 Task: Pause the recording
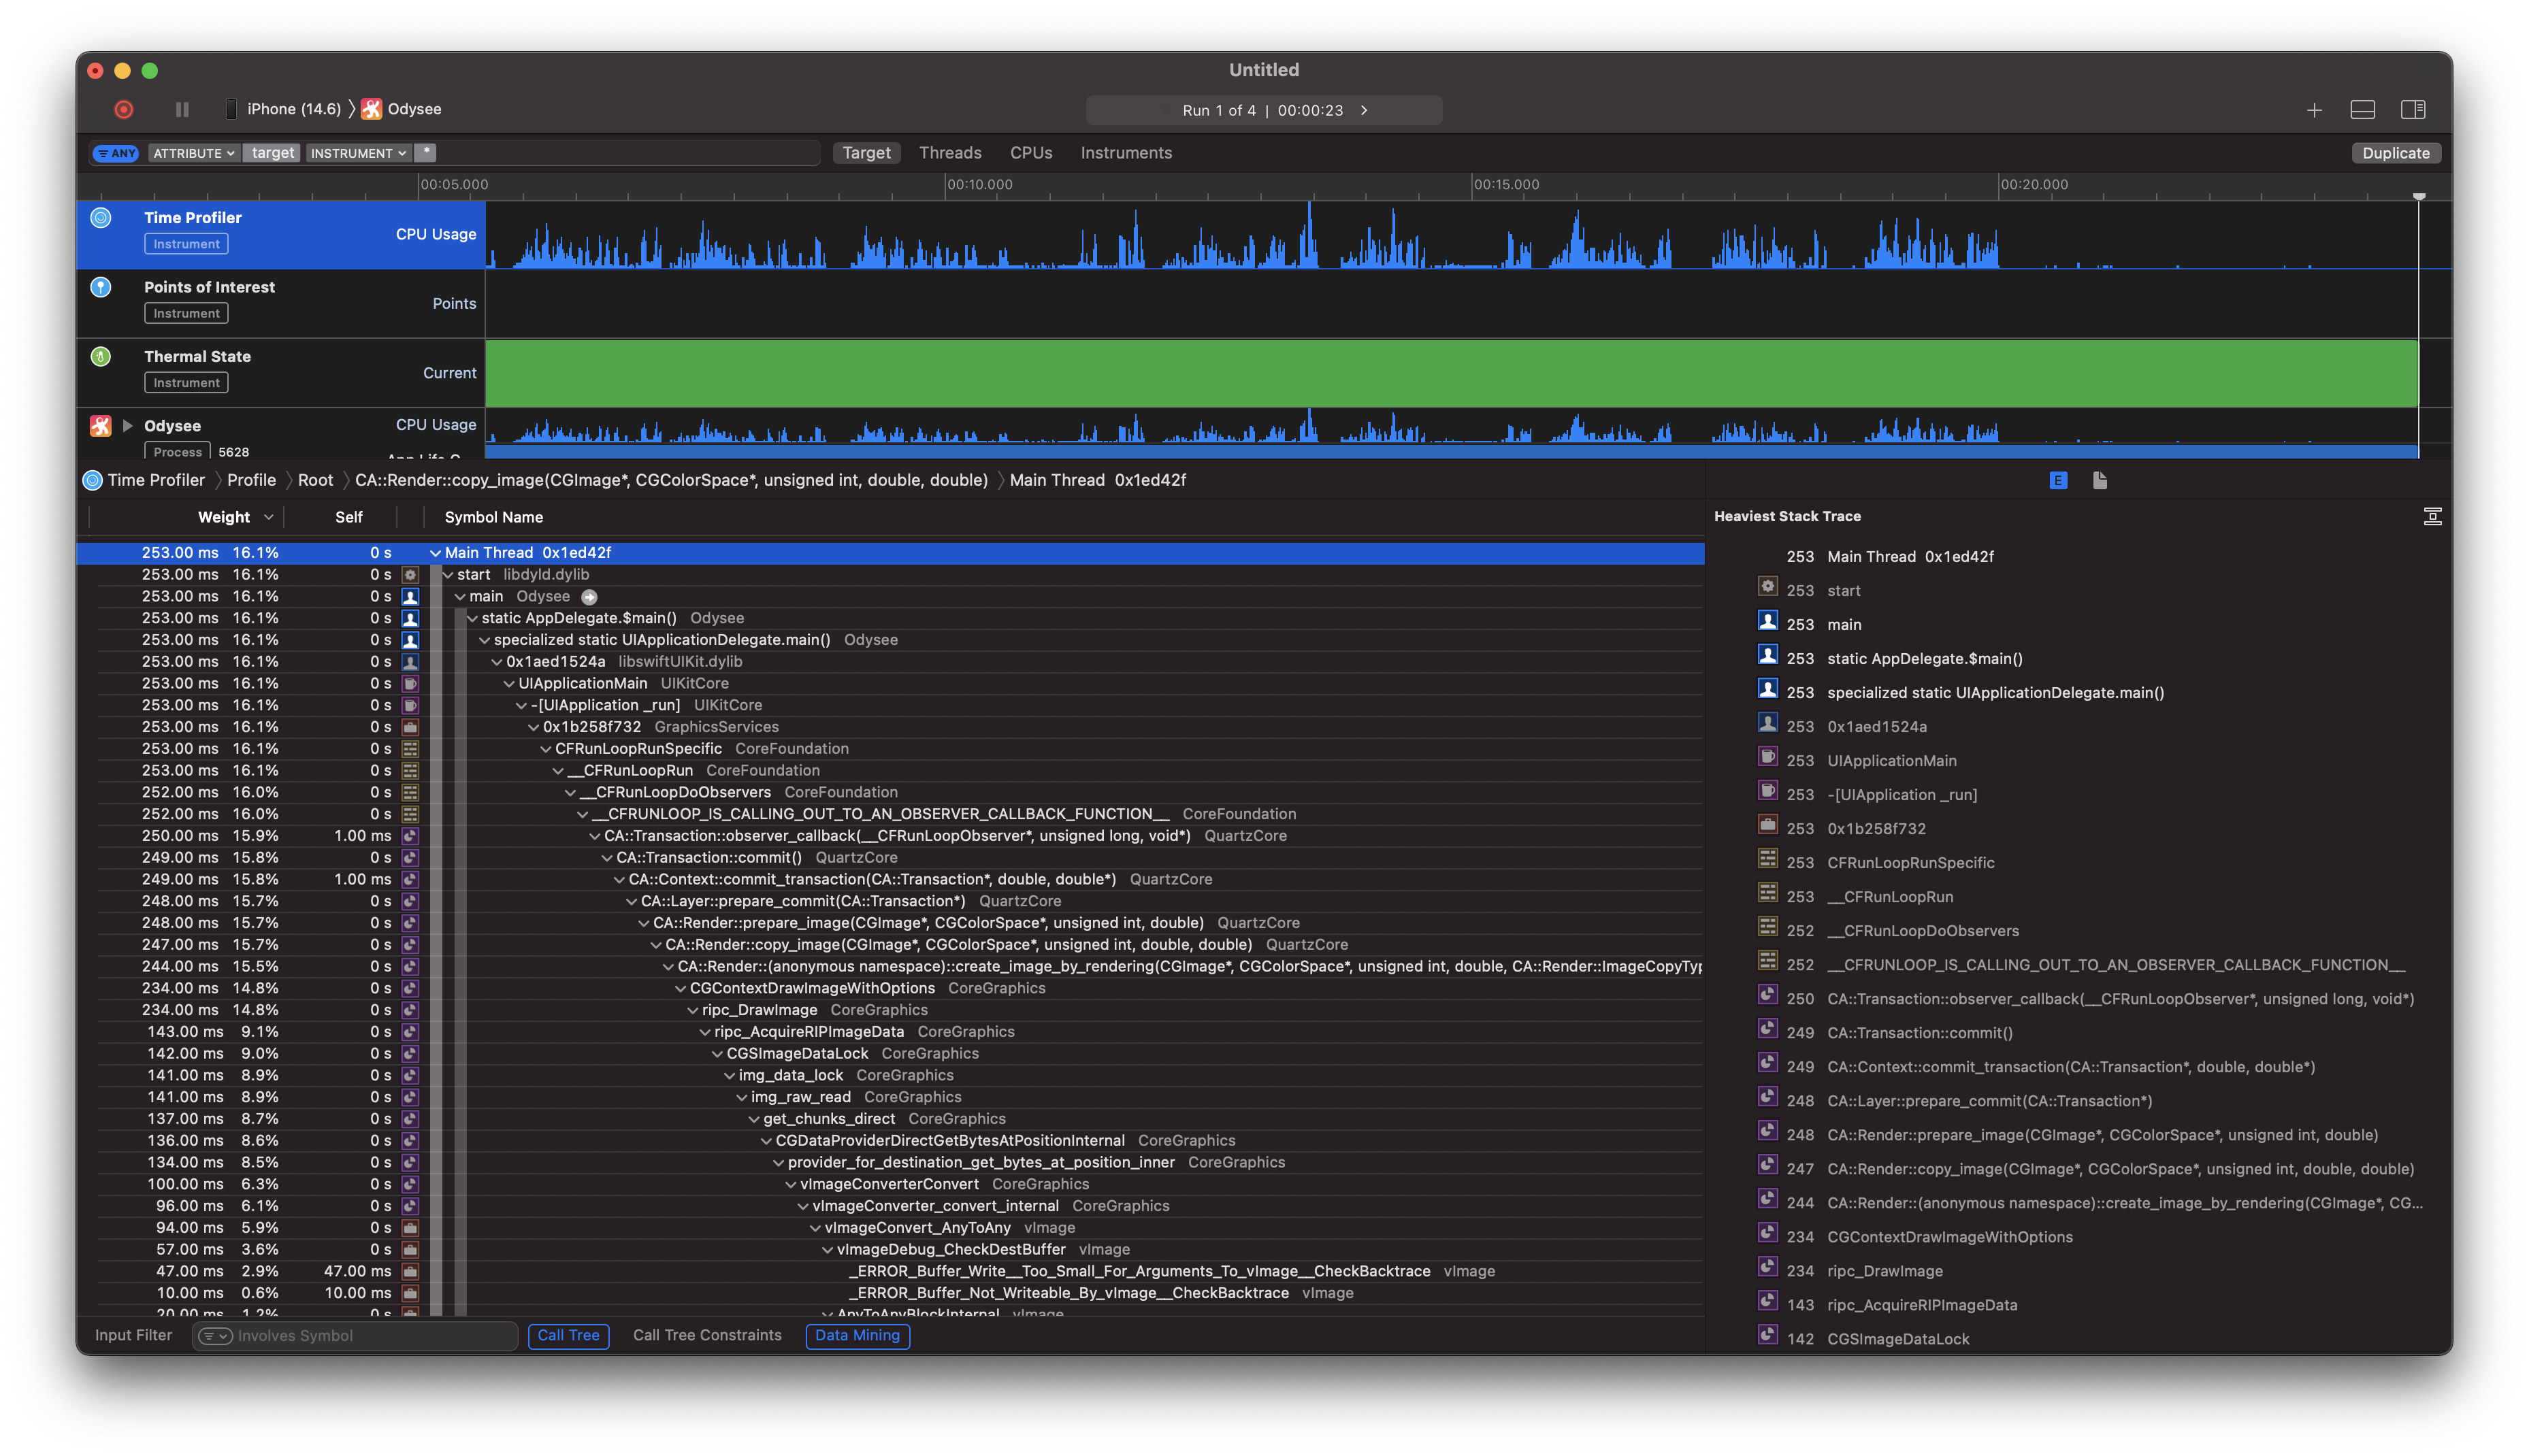point(182,110)
